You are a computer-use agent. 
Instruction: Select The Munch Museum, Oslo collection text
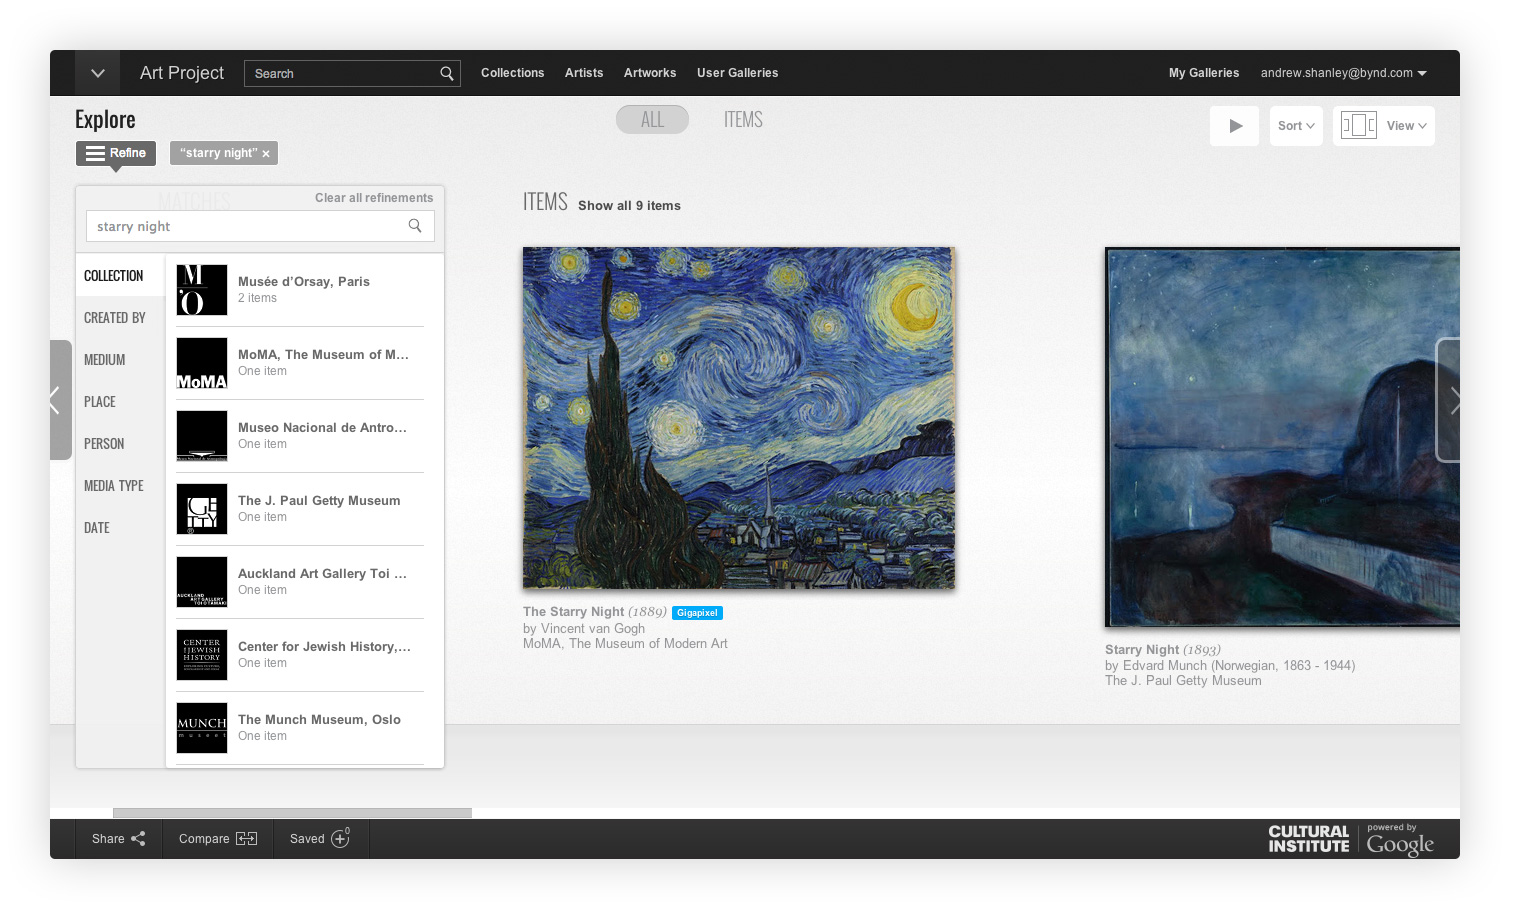319,720
